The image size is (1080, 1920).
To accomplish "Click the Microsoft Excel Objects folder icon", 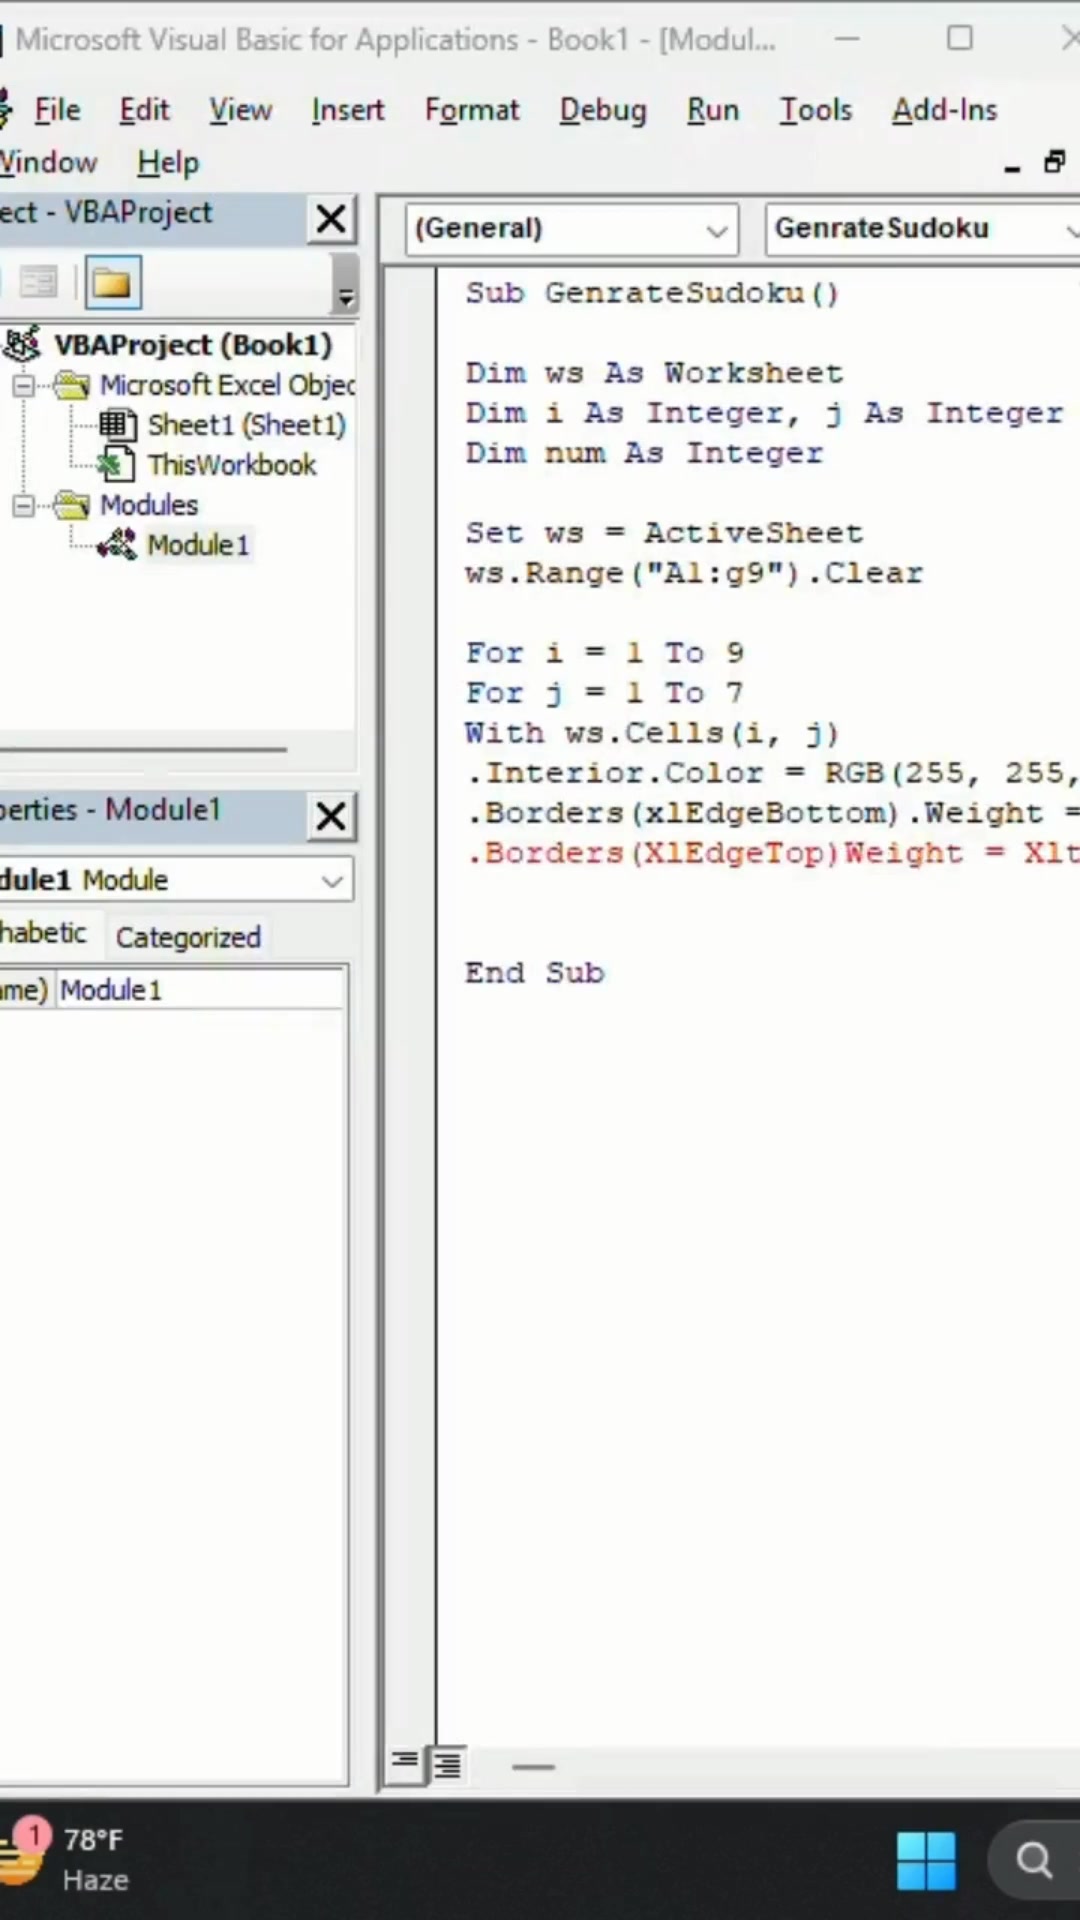I will 71,385.
